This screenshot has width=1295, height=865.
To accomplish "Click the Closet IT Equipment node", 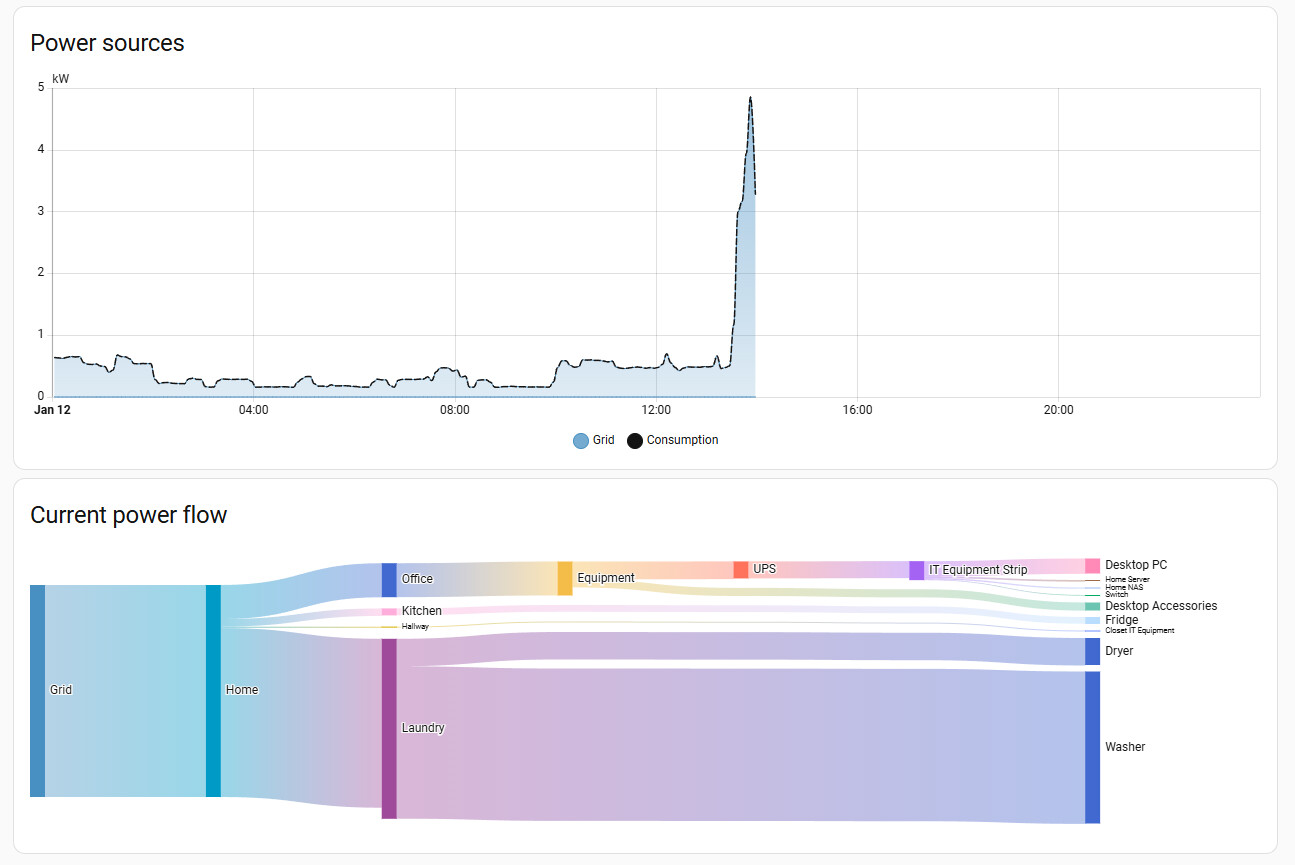I will coord(1092,631).
